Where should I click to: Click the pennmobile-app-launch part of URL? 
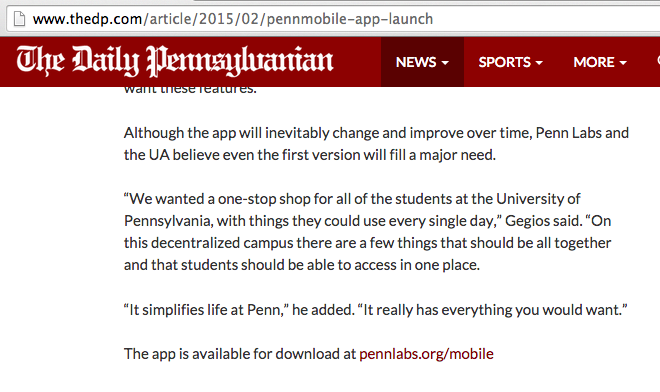[x=350, y=19]
